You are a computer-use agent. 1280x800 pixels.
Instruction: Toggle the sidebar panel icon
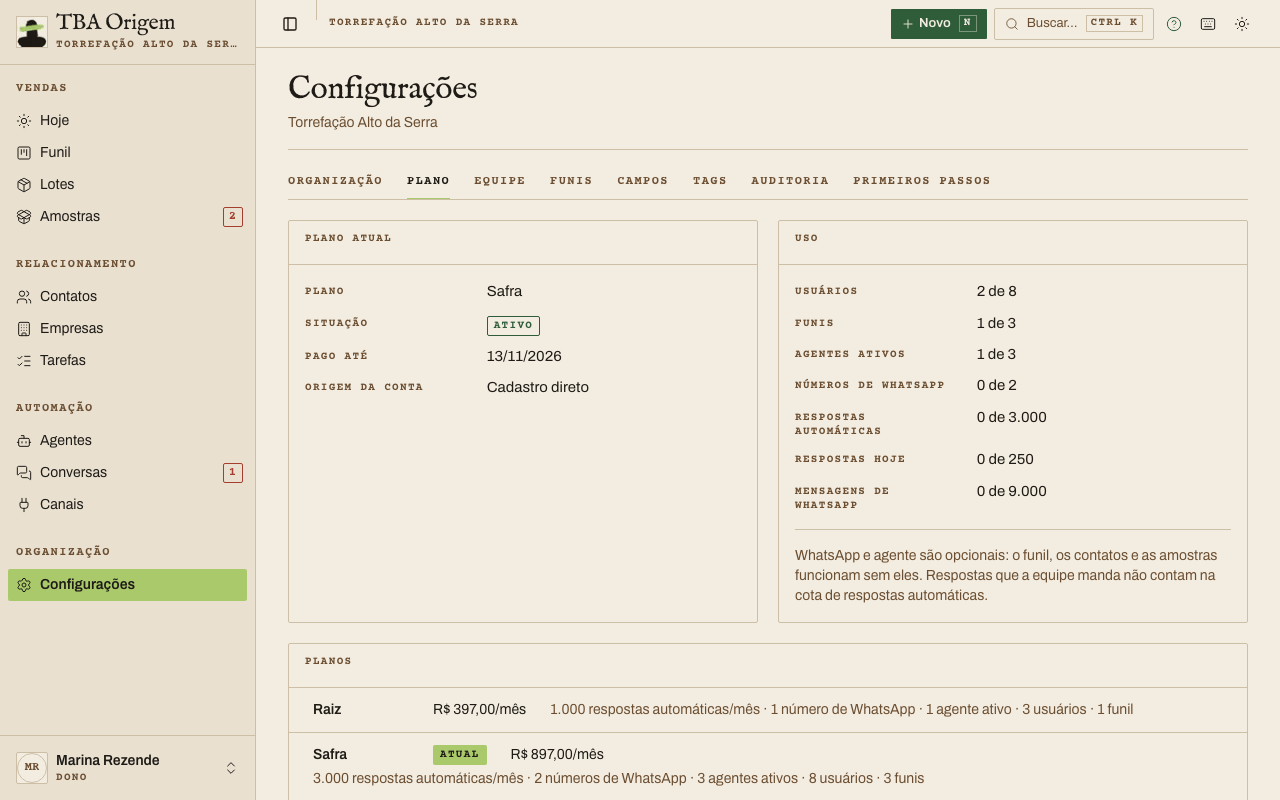[x=290, y=24]
